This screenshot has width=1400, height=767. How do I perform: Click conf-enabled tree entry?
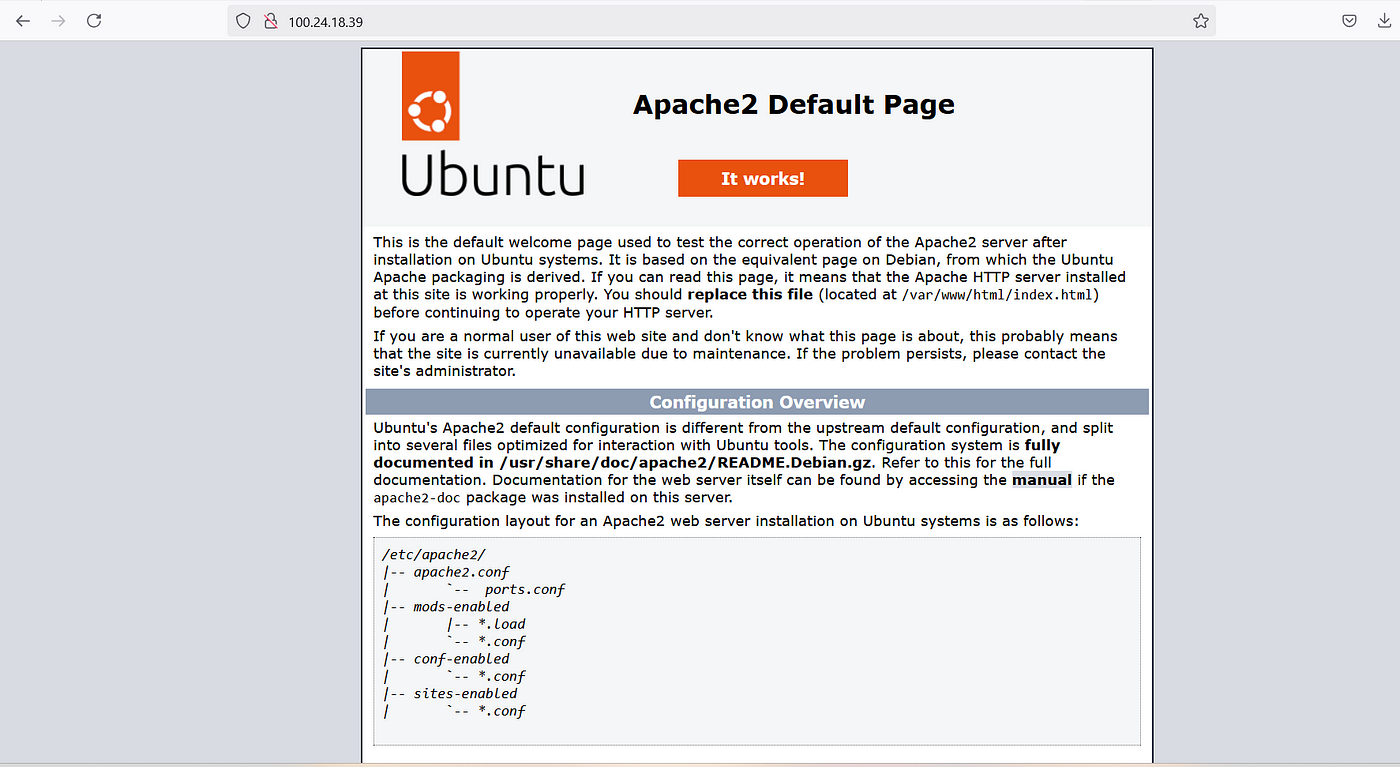click(x=461, y=658)
